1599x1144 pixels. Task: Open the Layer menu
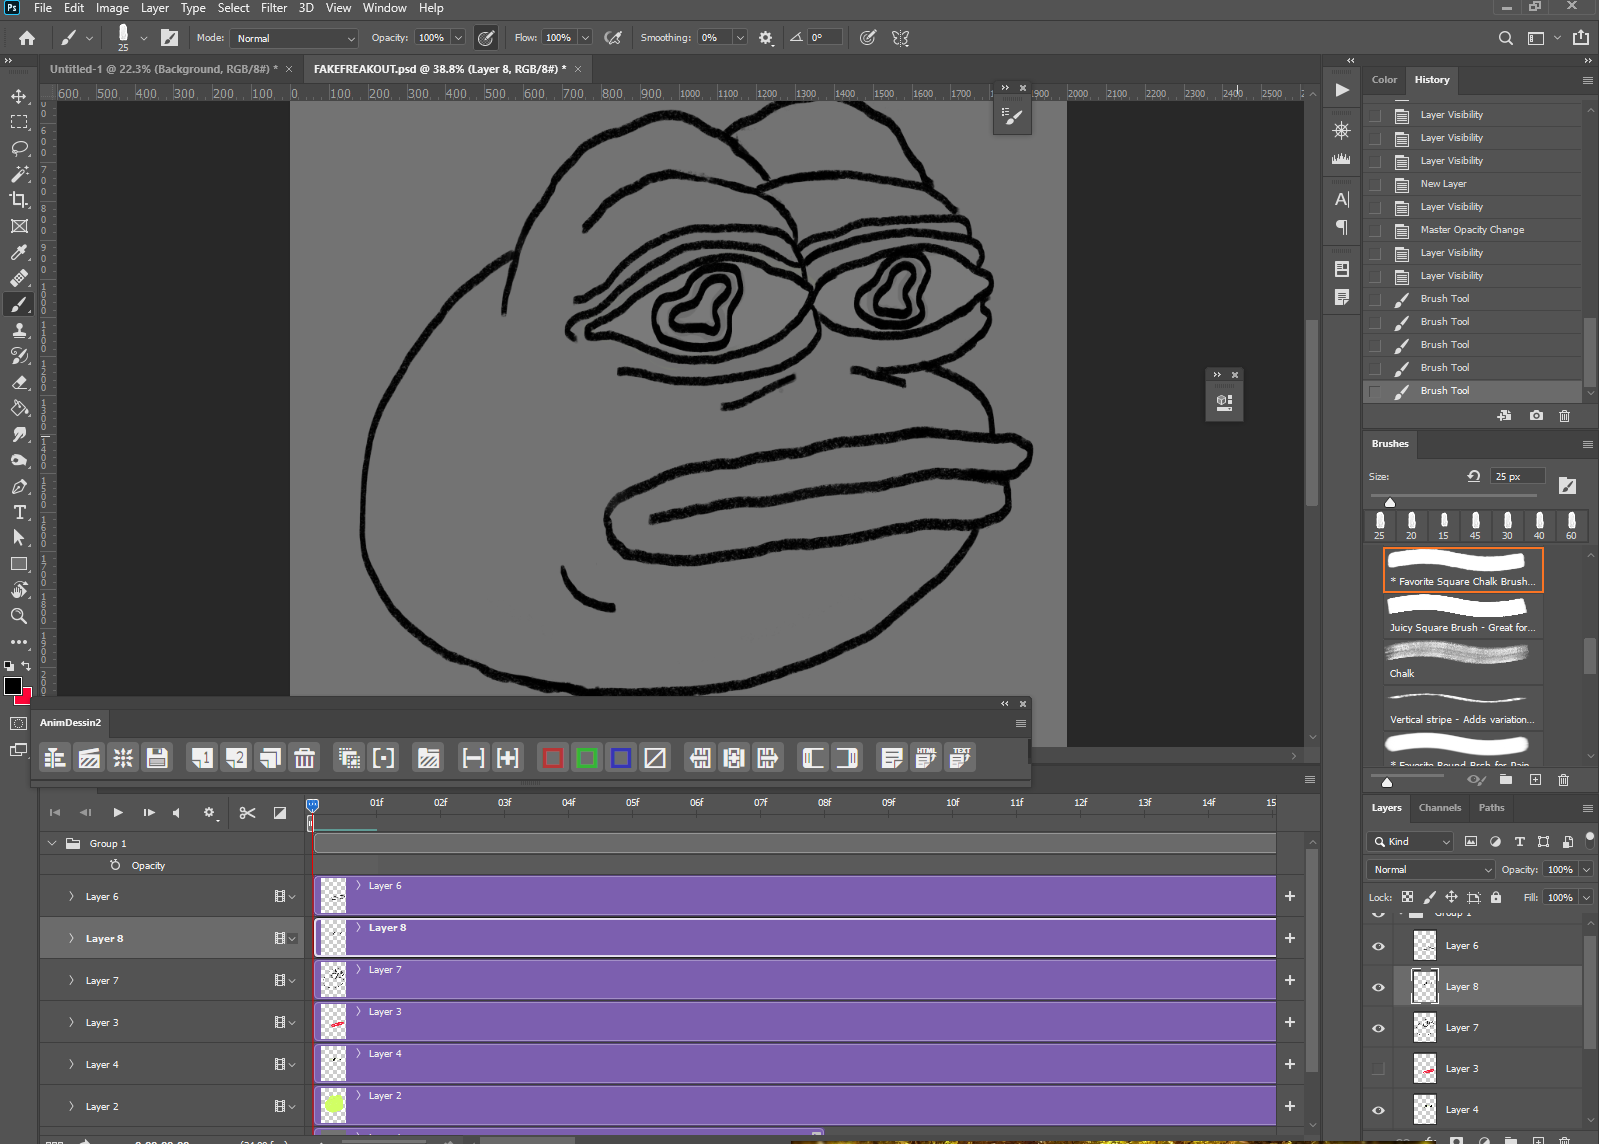pyautogui.click(x=154, y=8)
